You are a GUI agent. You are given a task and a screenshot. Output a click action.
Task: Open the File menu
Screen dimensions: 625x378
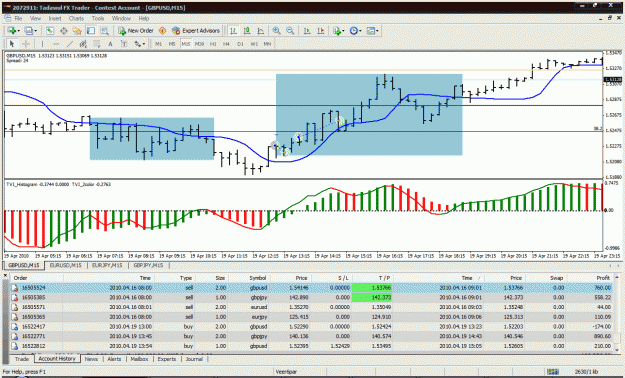click(18, 18)
